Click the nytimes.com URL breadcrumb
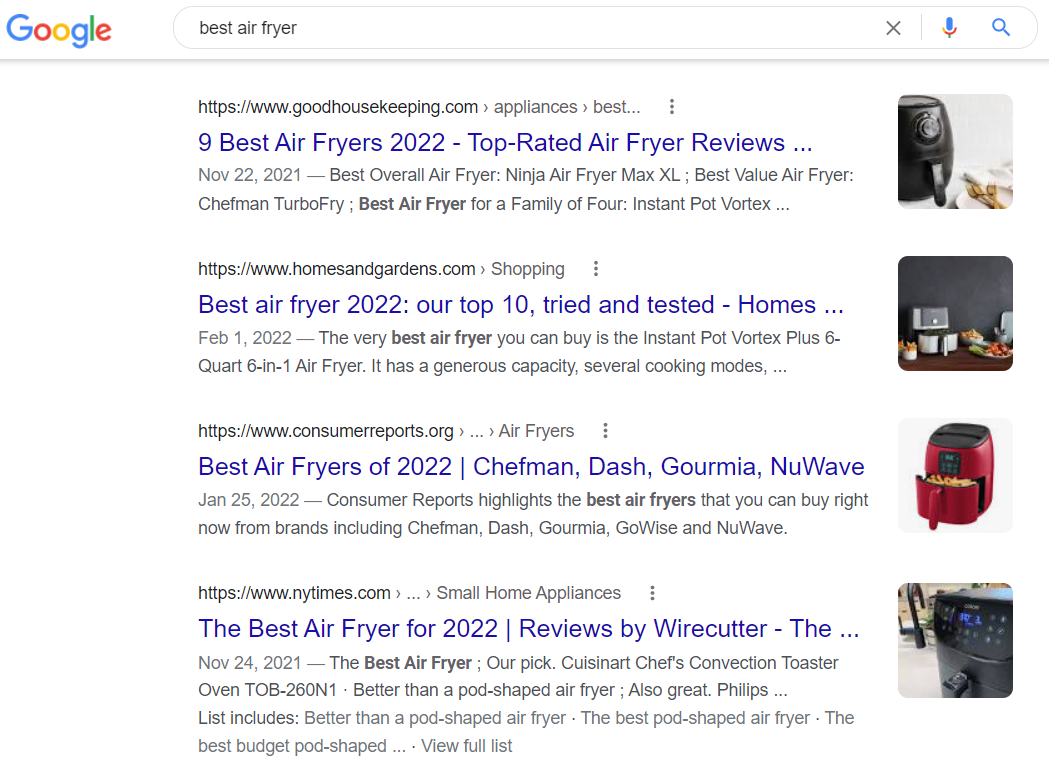 [x=409, y=593]
